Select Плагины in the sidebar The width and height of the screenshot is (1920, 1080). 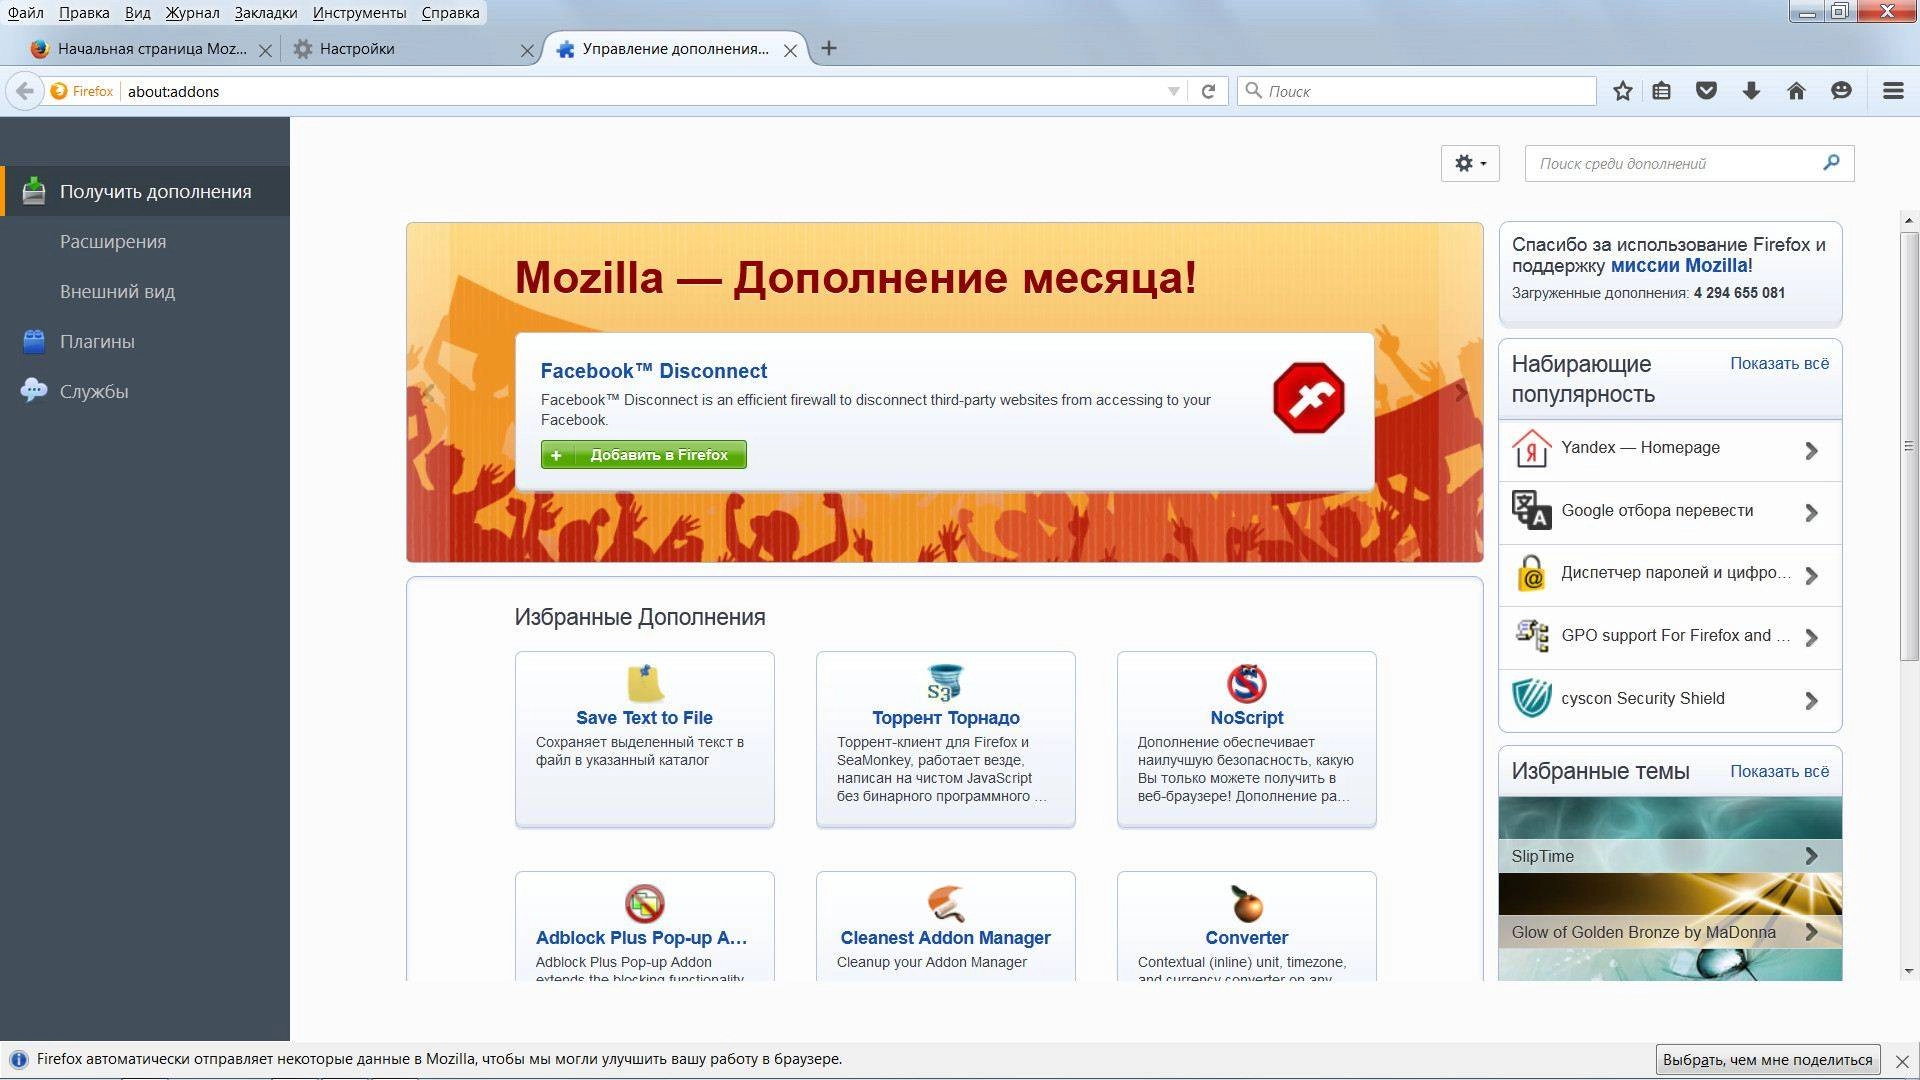pos(145,341)
